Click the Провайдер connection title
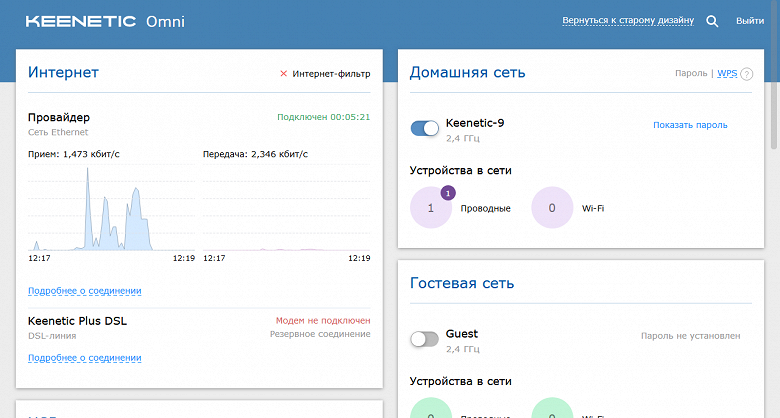 click(59, 117)
